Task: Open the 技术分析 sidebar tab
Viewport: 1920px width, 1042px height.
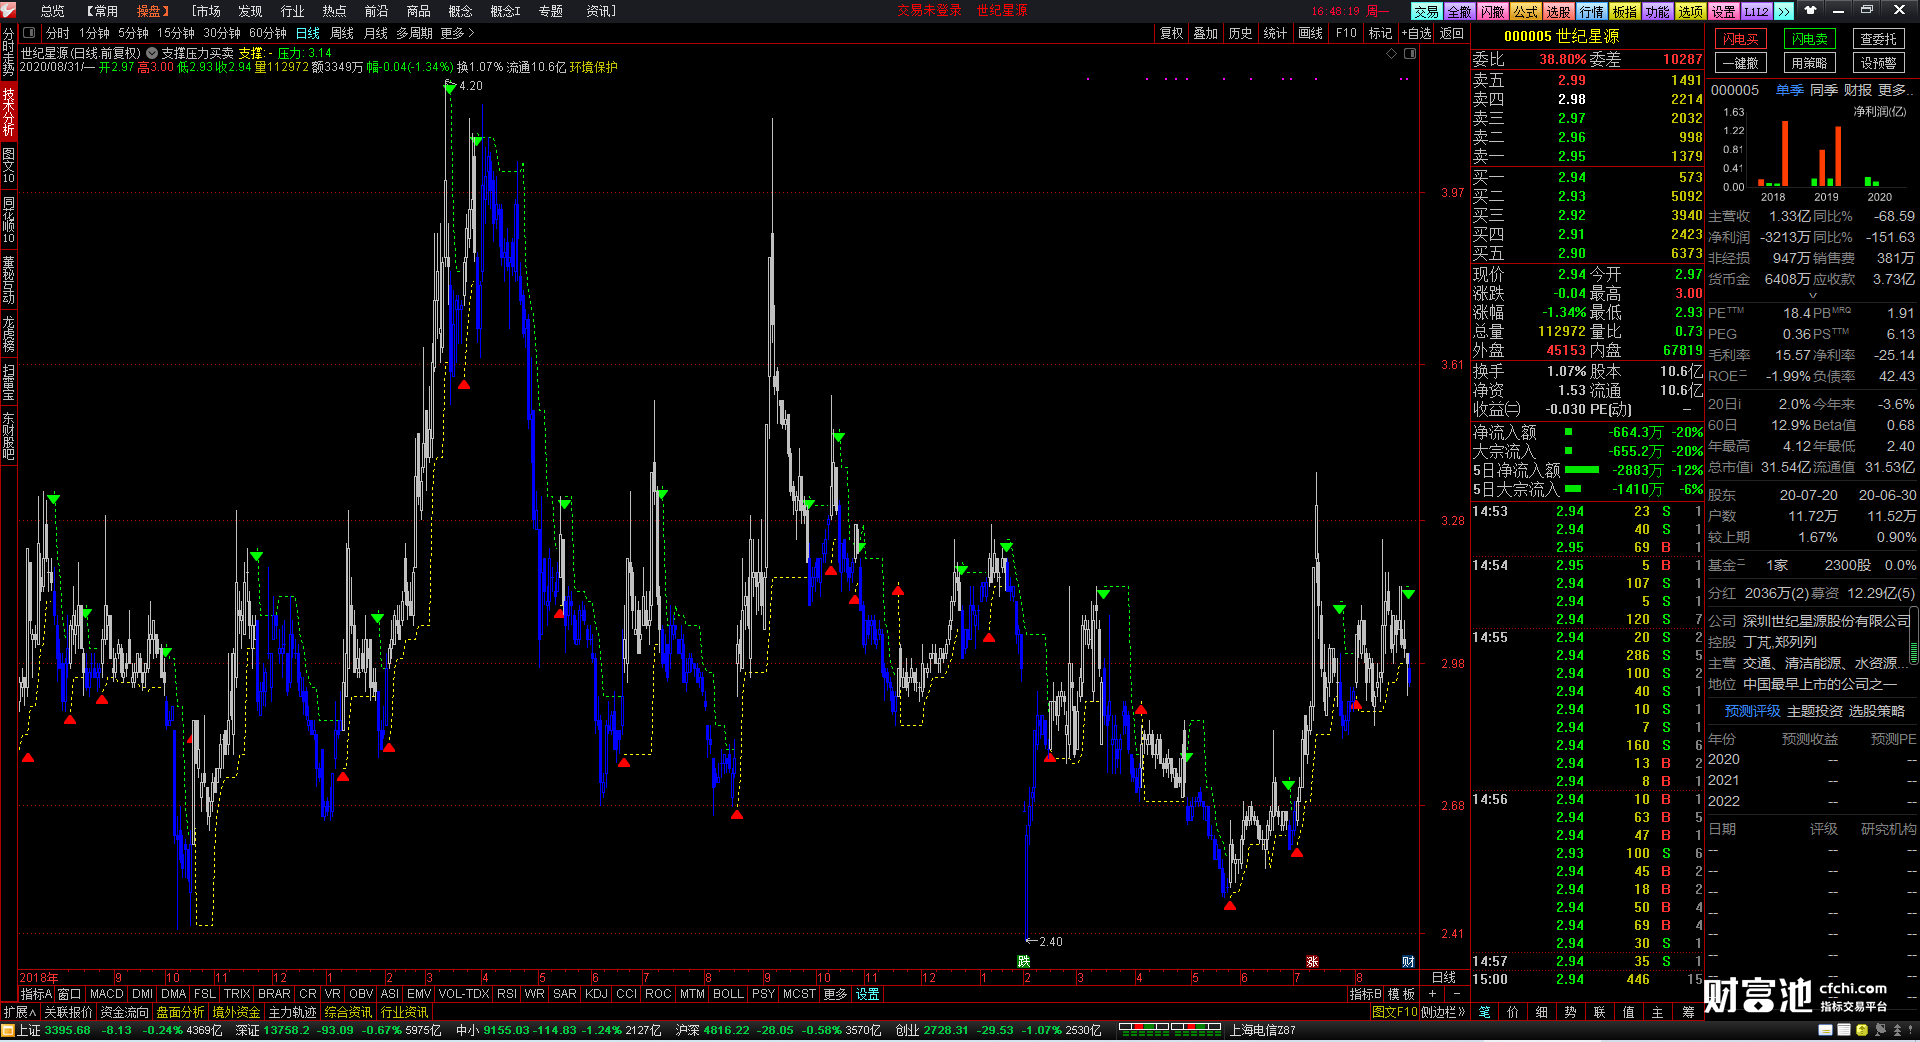Action: click(x=8, y=111)
